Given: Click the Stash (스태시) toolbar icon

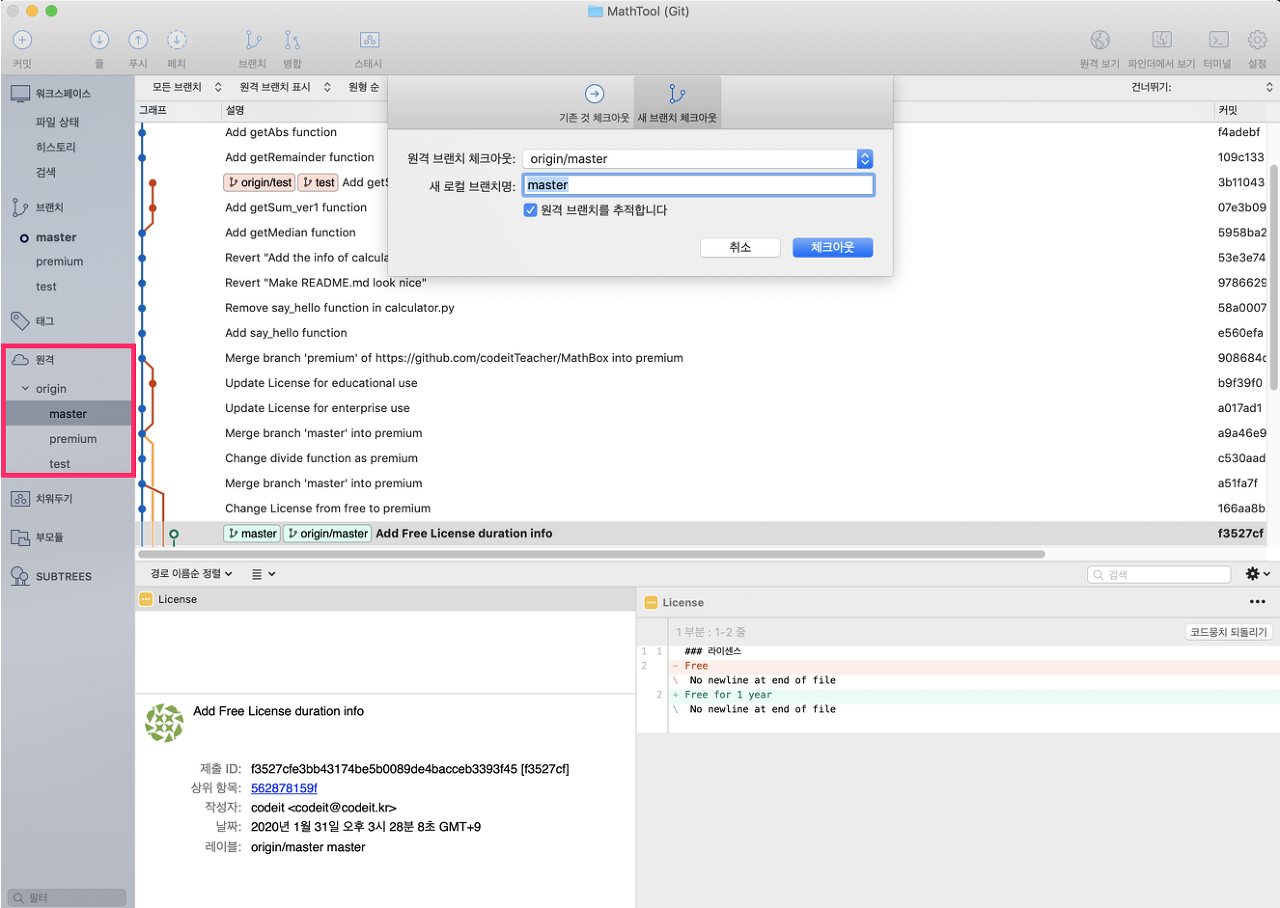Looking at the screenshot, I should (x=368, y=40).
